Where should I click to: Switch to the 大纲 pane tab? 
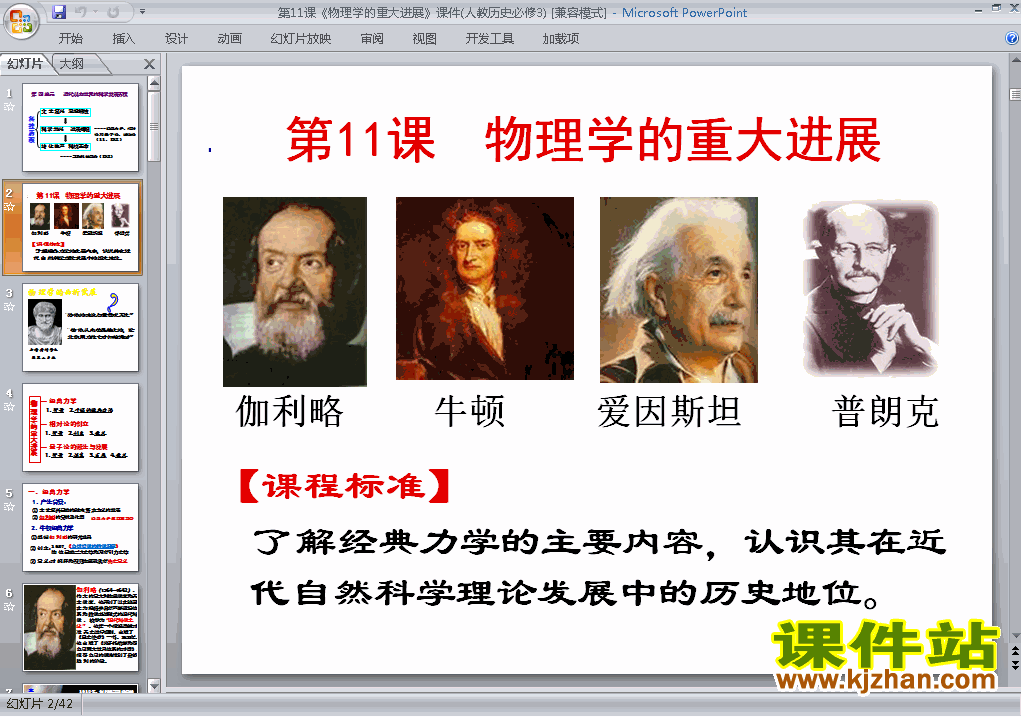[72, 64]
